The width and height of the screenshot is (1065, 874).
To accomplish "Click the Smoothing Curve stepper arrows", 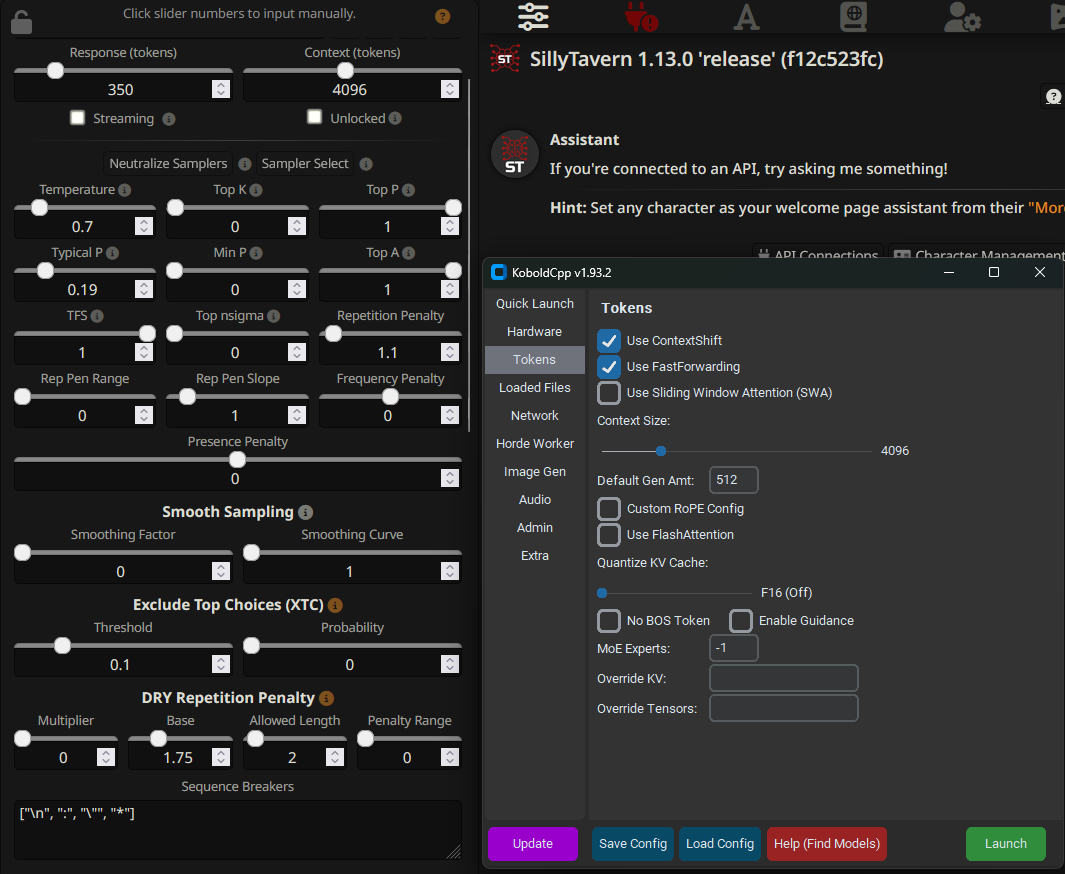I will 450,572.
